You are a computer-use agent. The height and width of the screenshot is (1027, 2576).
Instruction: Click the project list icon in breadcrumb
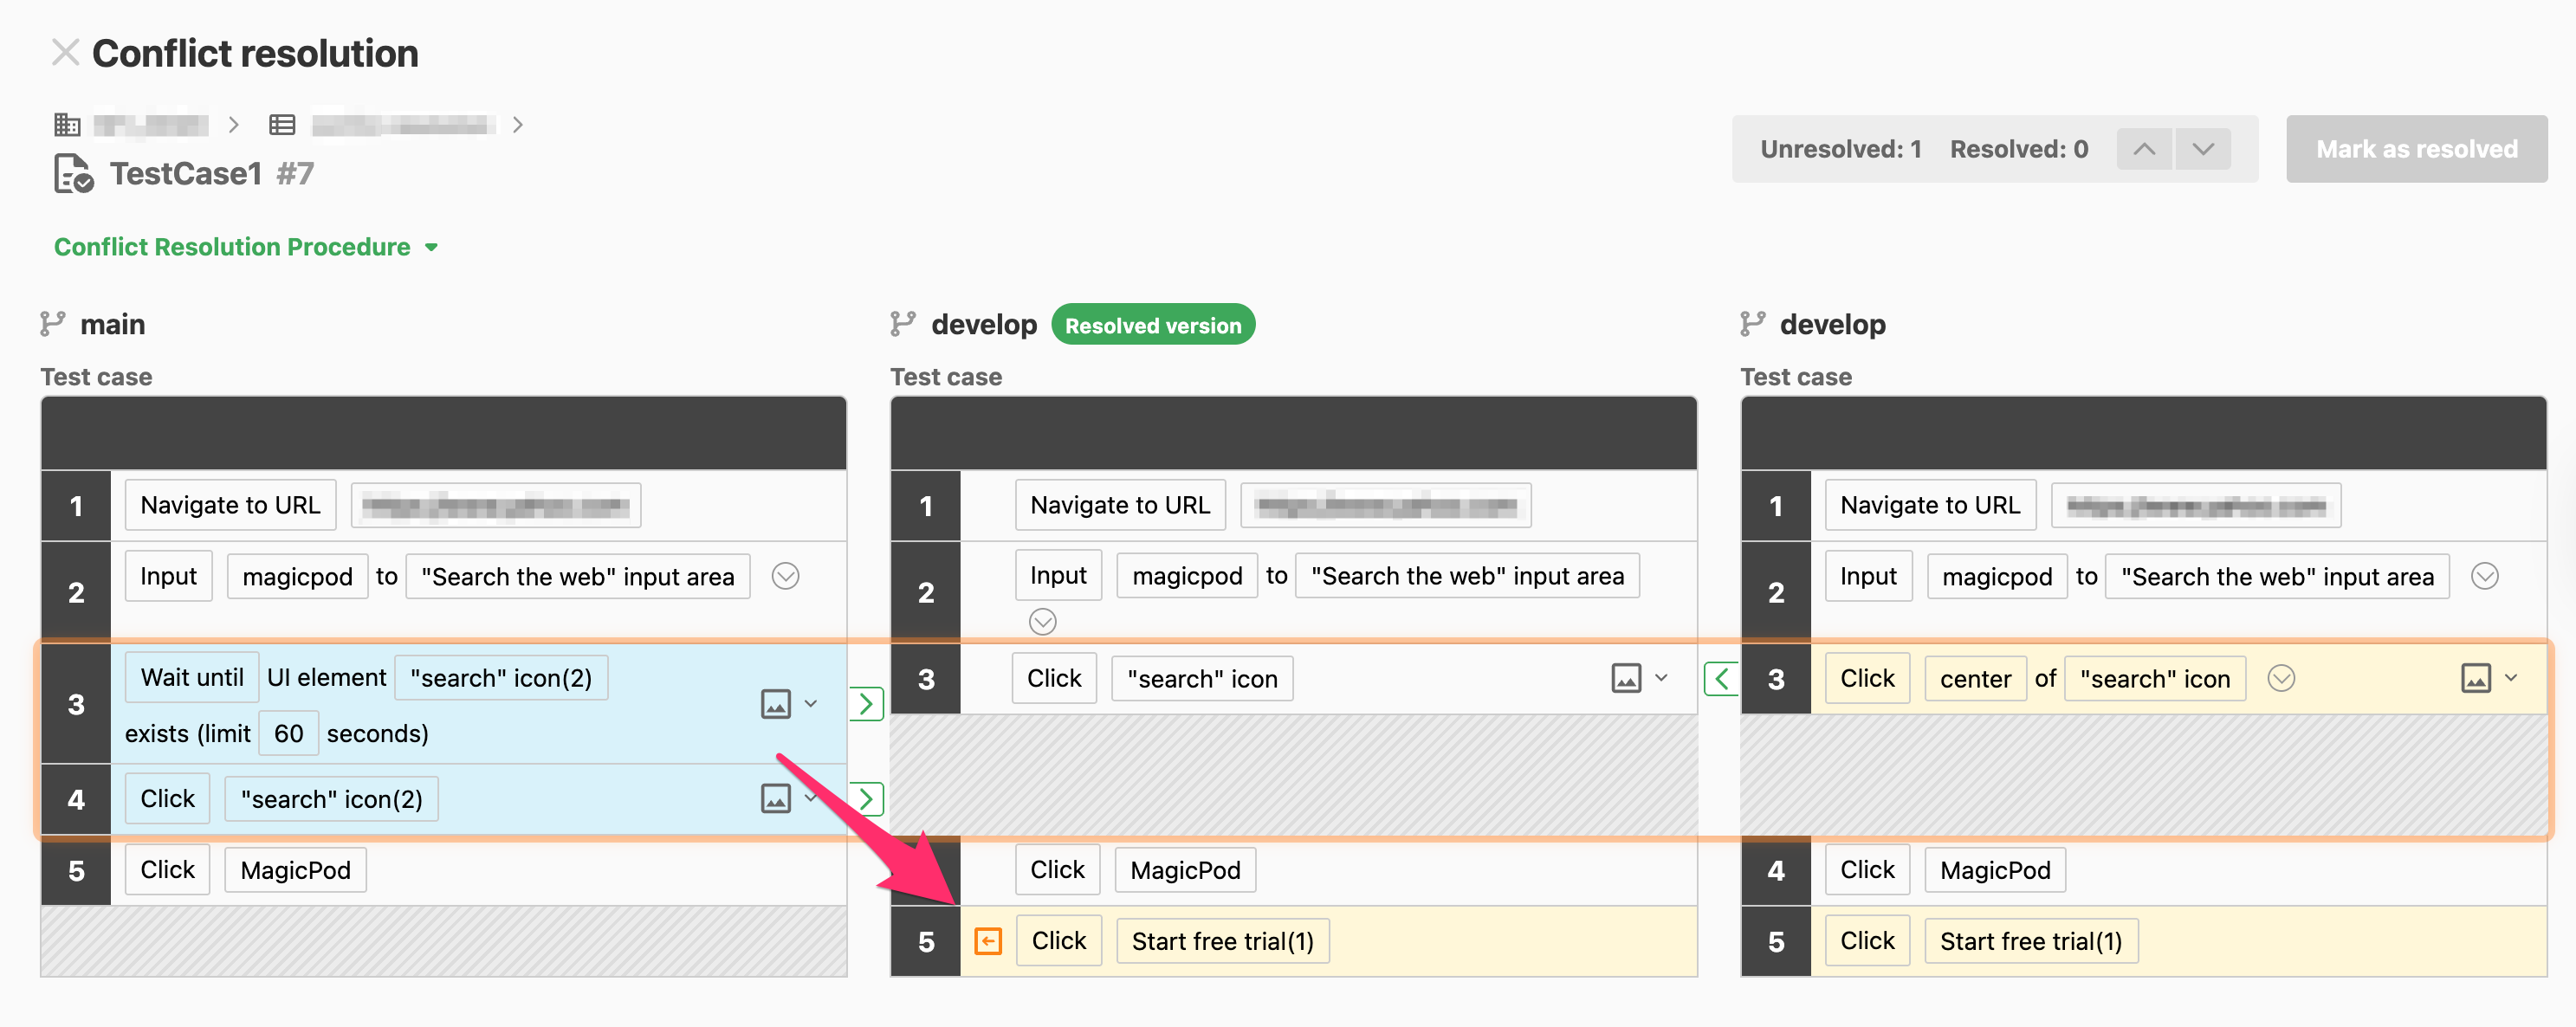coord(282,124)
